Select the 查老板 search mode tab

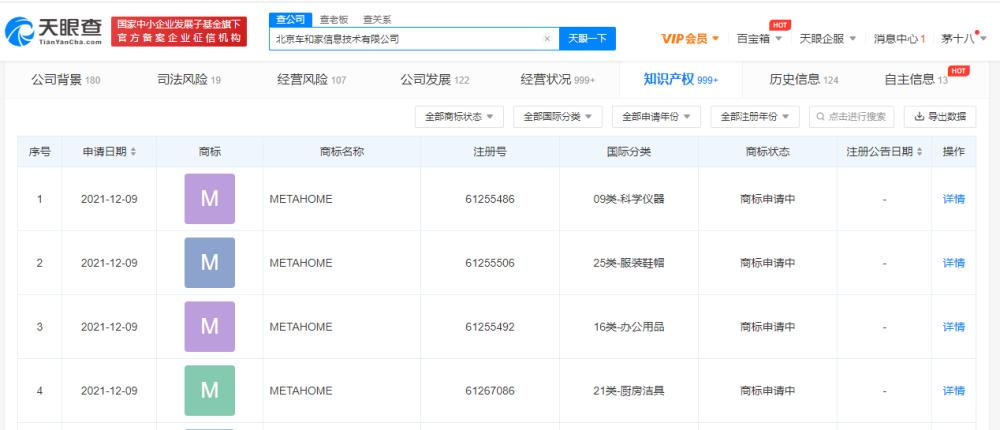[334, 20]
